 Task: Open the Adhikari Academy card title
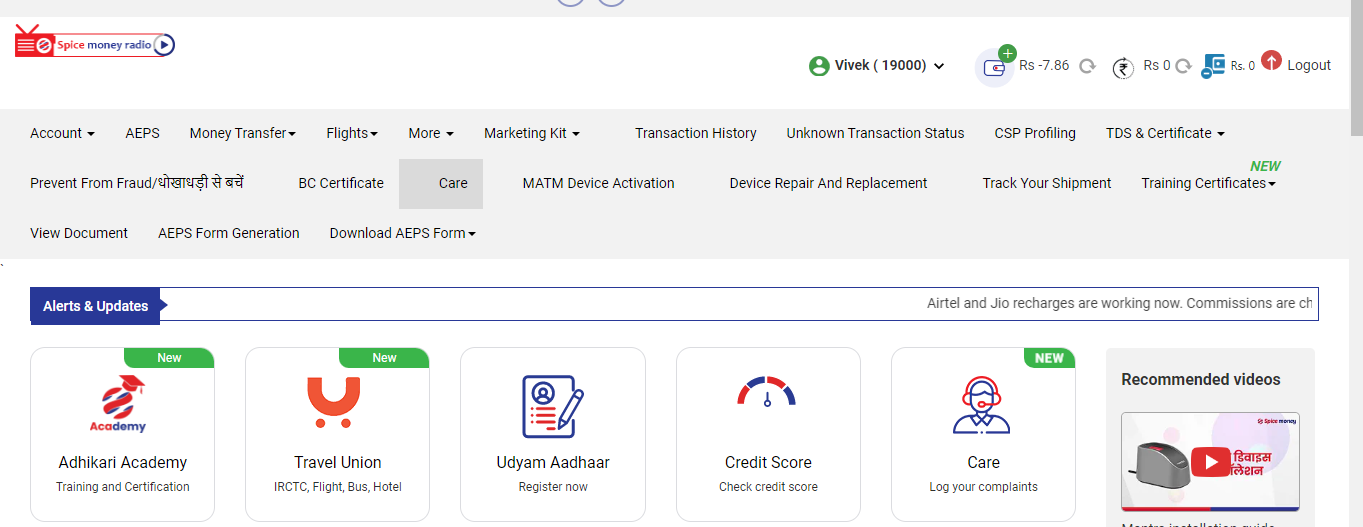click(x=123, y=462)
